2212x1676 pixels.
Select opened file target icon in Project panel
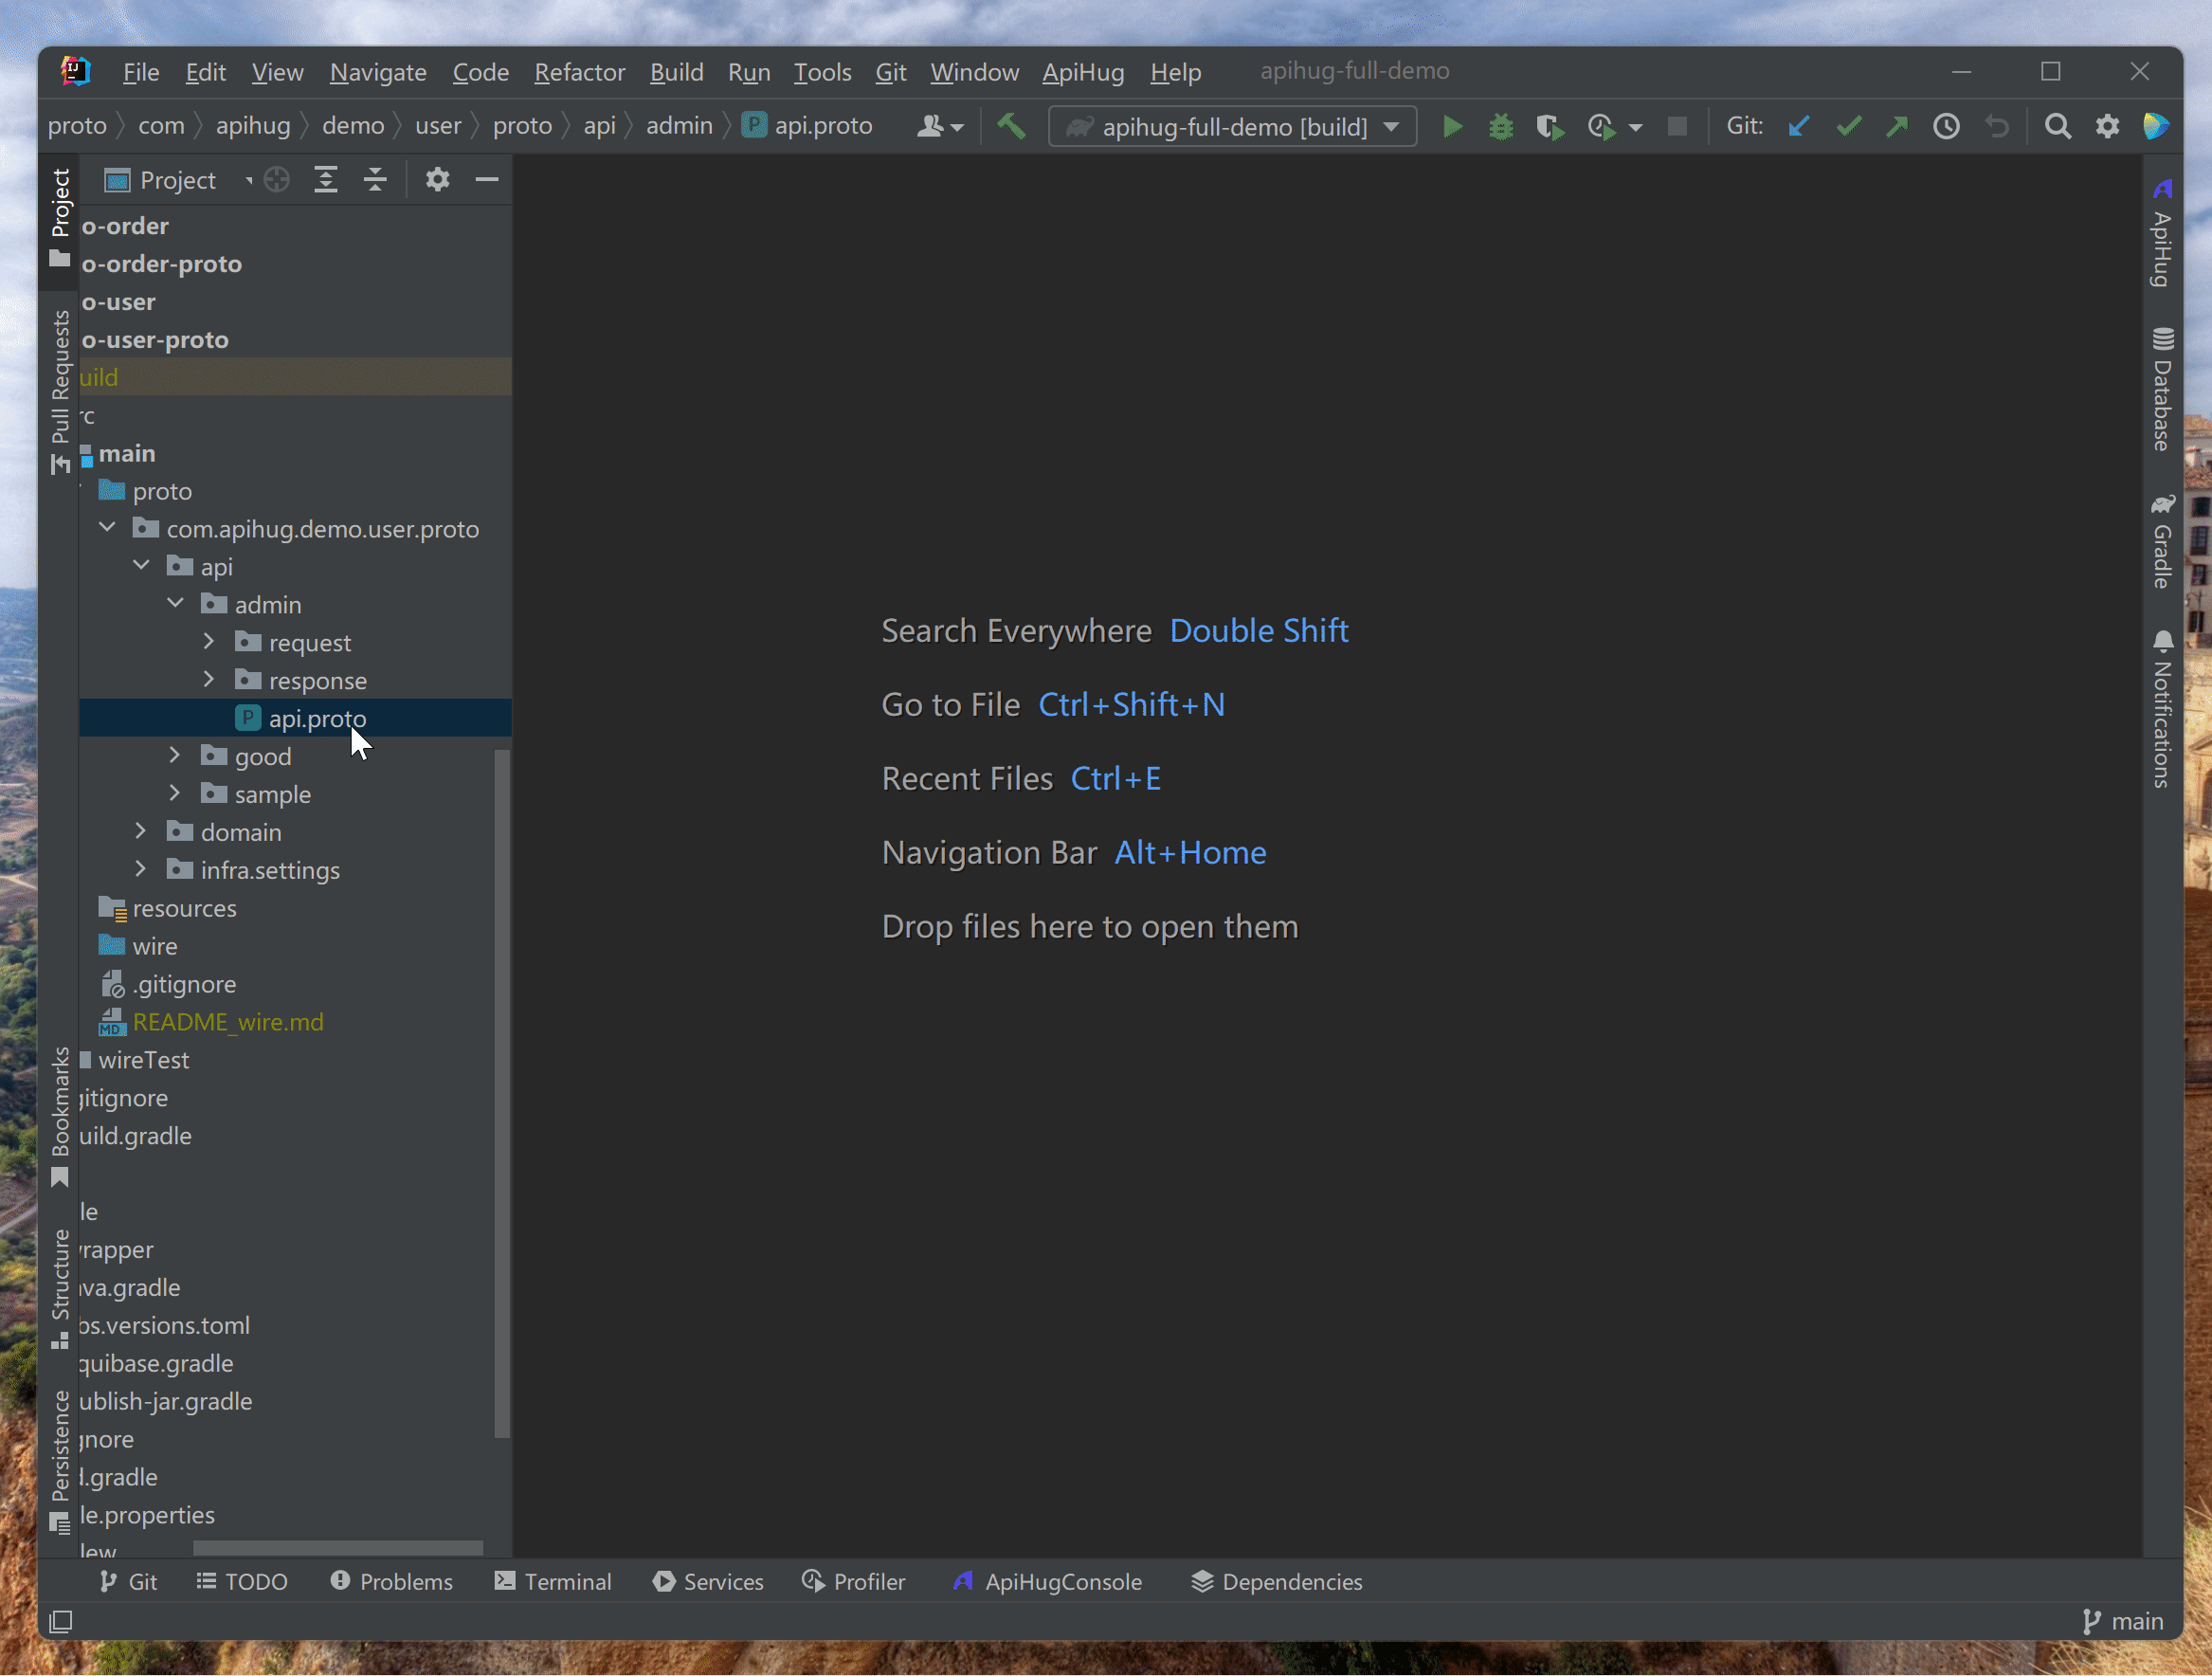[277, 180]
